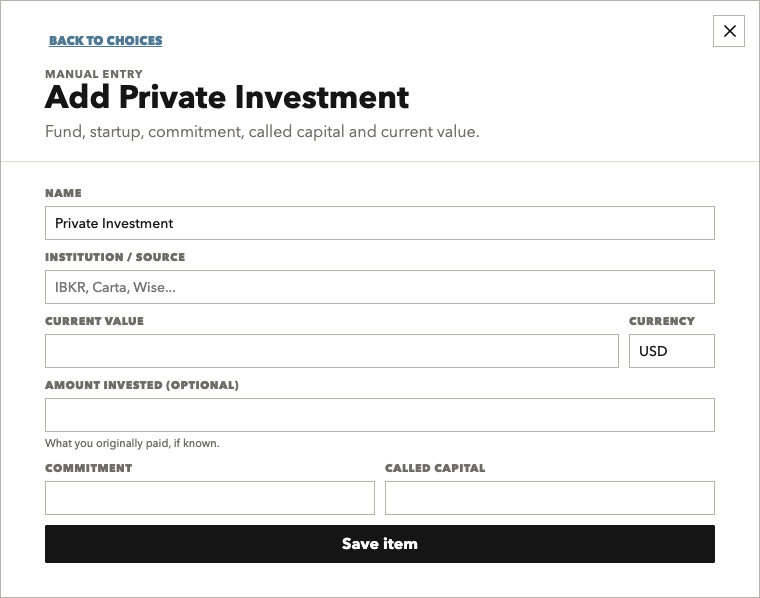Viewport: 760px width, 598px height.
Task: Click the CURRENT VALUE label text
Action: coord(95,321)
